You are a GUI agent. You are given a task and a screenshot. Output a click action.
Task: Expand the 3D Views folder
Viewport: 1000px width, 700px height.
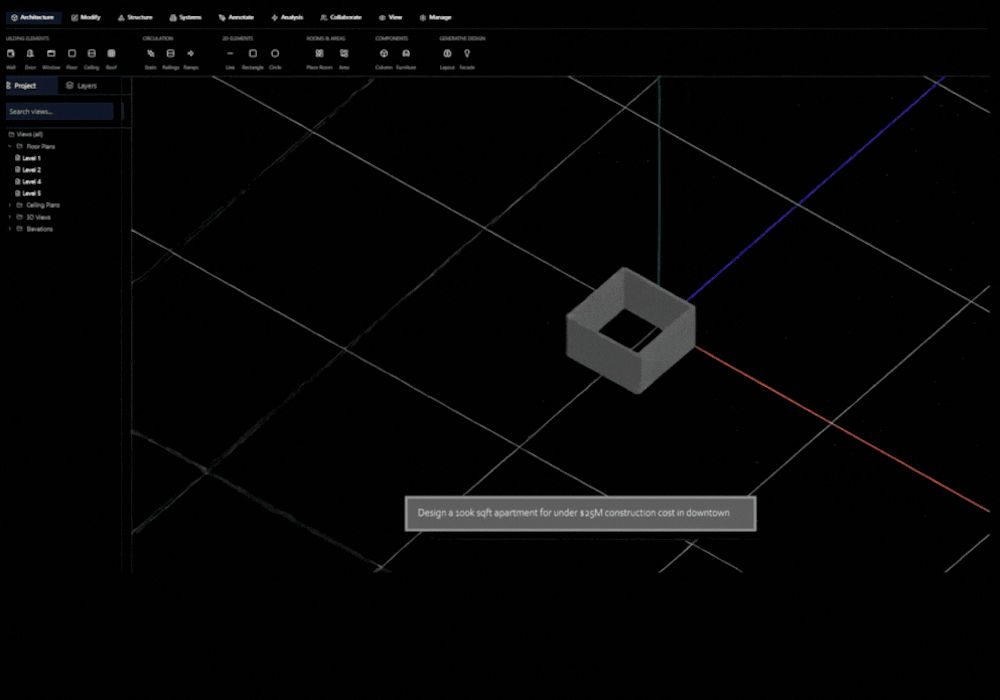tap(10, 217)
